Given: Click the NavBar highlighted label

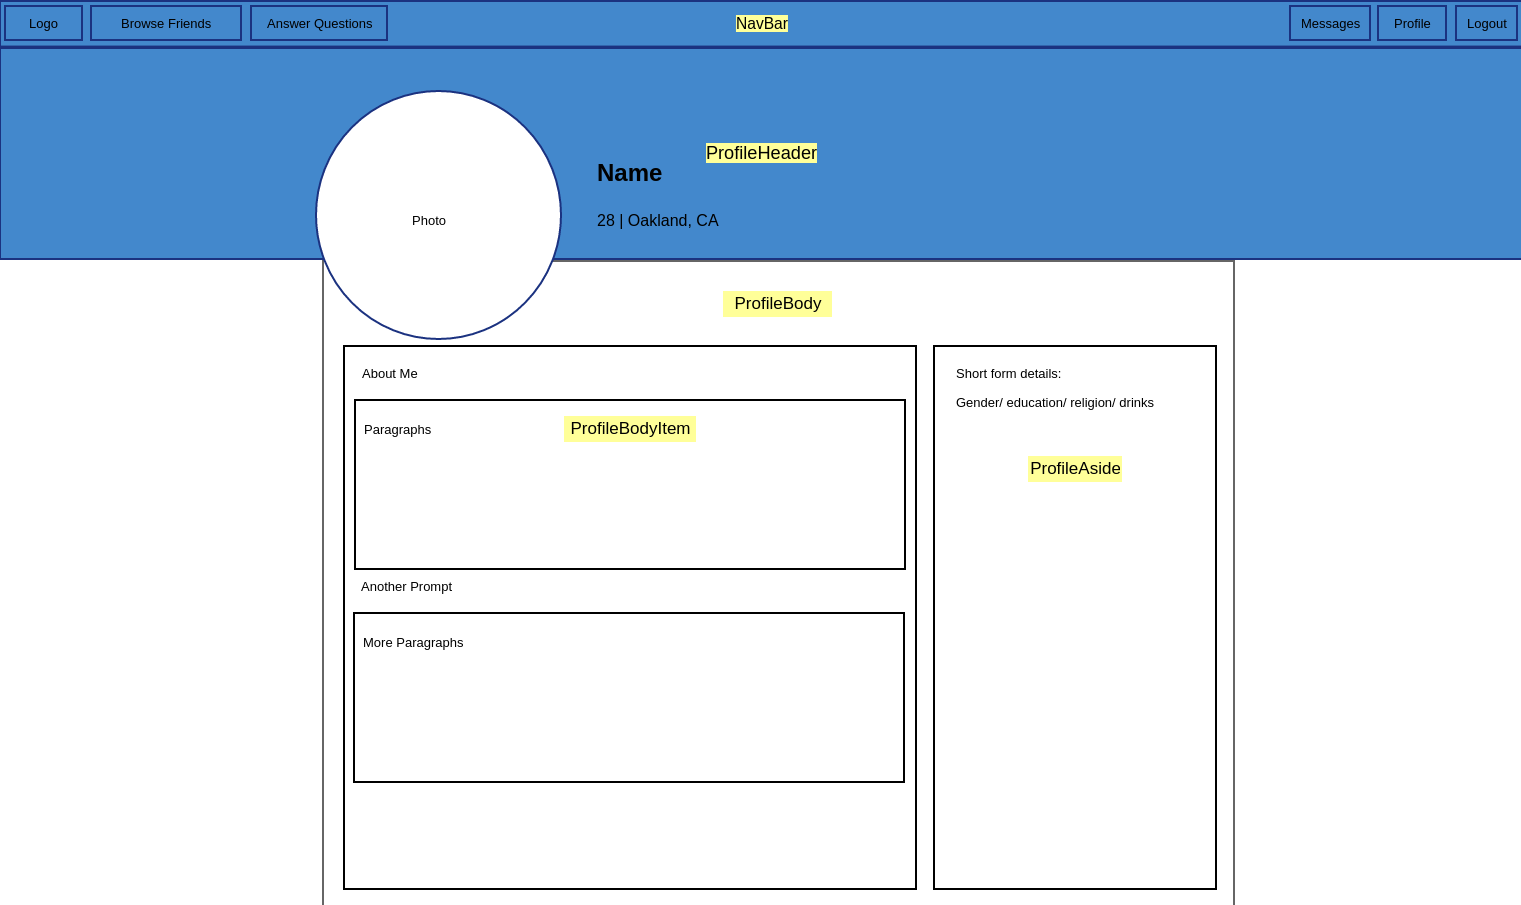Looking at the screenshot, I should [x=762, y=23].
